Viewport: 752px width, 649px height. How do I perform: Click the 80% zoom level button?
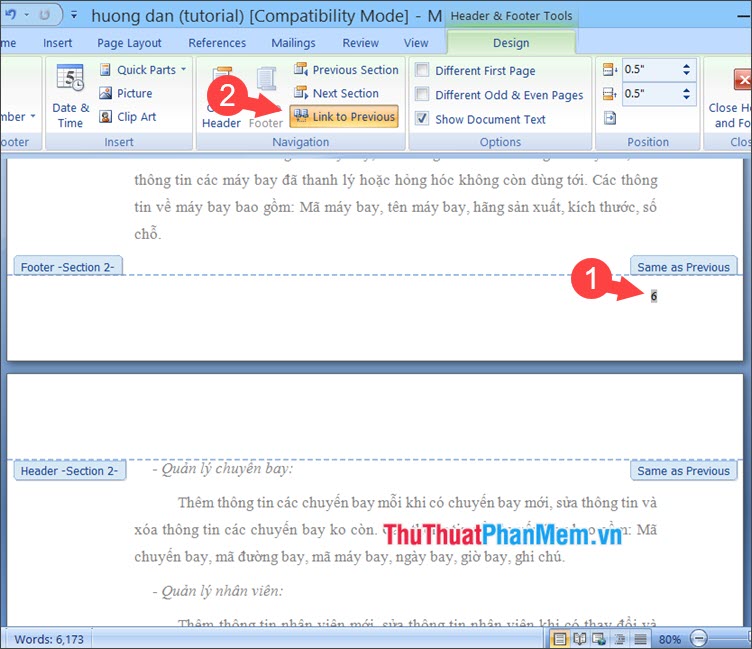[x=670, y=639]
